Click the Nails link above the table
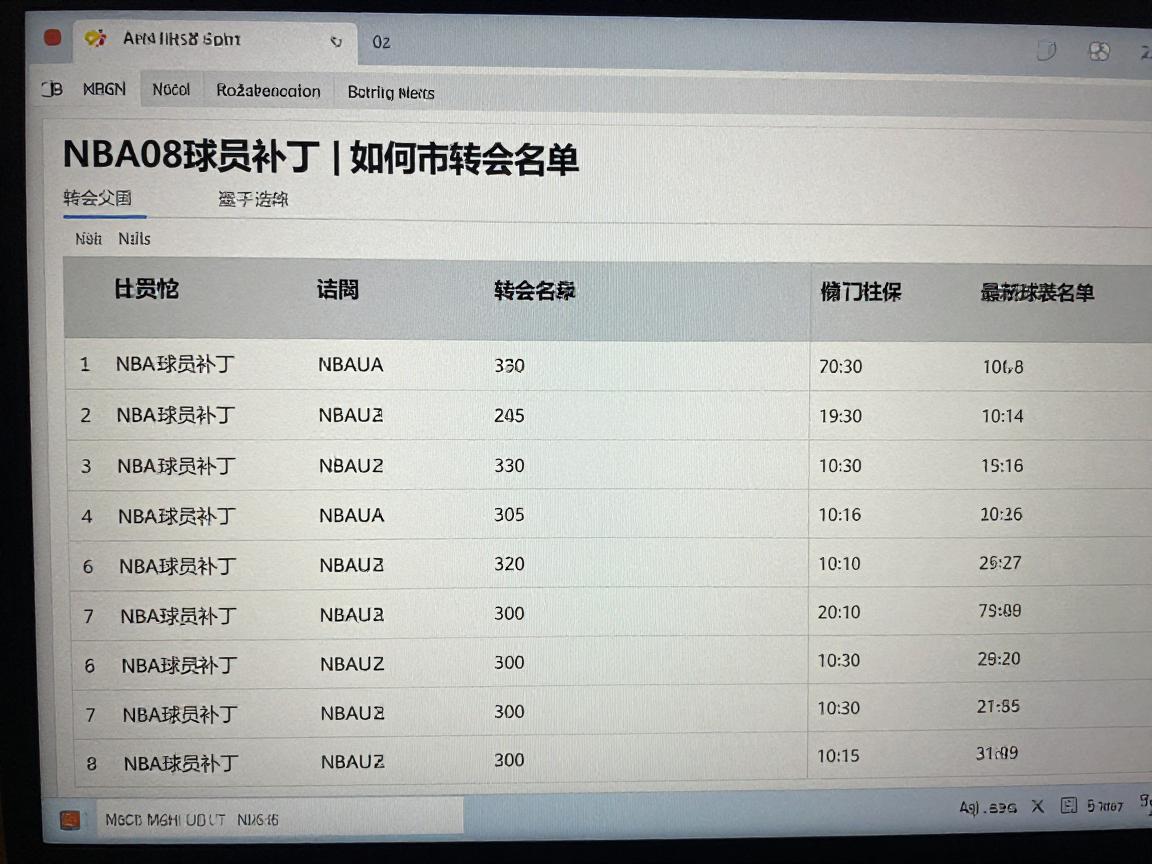This screenshot has width=1152, height=864. pyautogui.click(x=134, y=239)
